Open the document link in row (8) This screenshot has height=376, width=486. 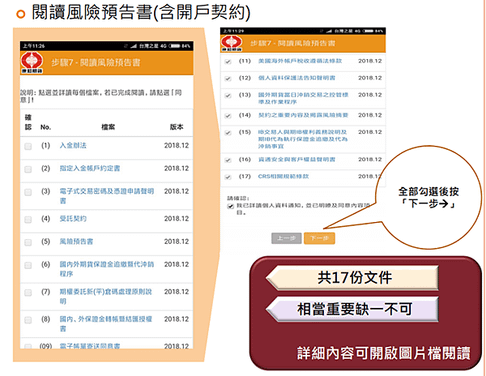[106, 324]
